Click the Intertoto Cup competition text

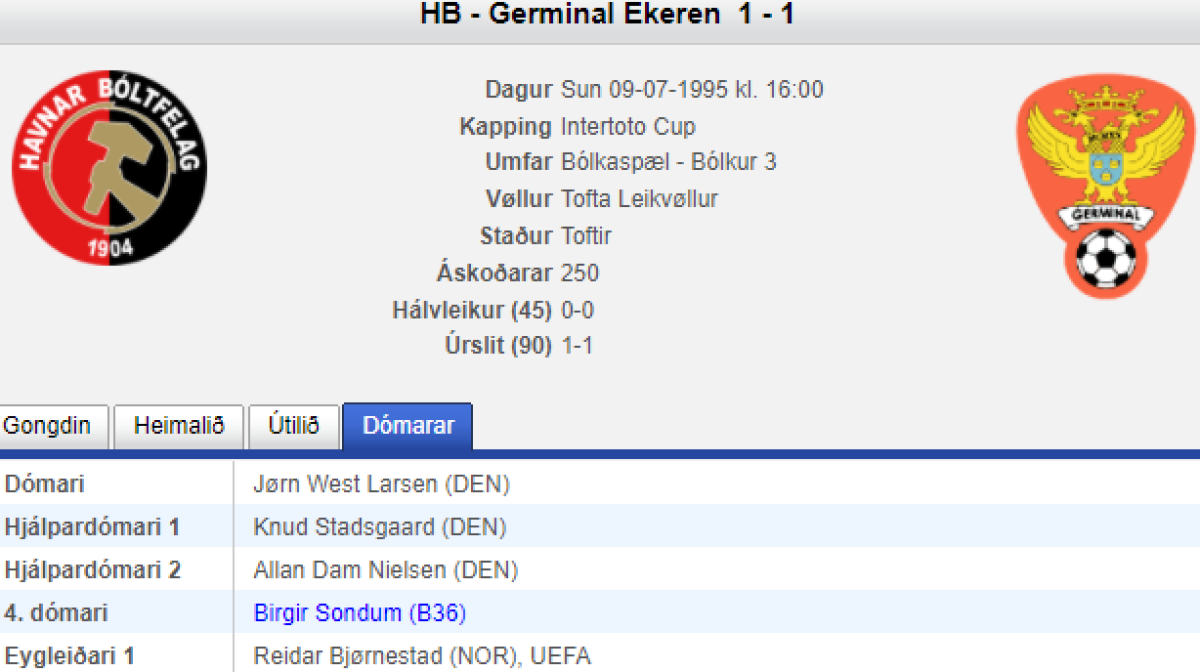(x=628, y=127)
